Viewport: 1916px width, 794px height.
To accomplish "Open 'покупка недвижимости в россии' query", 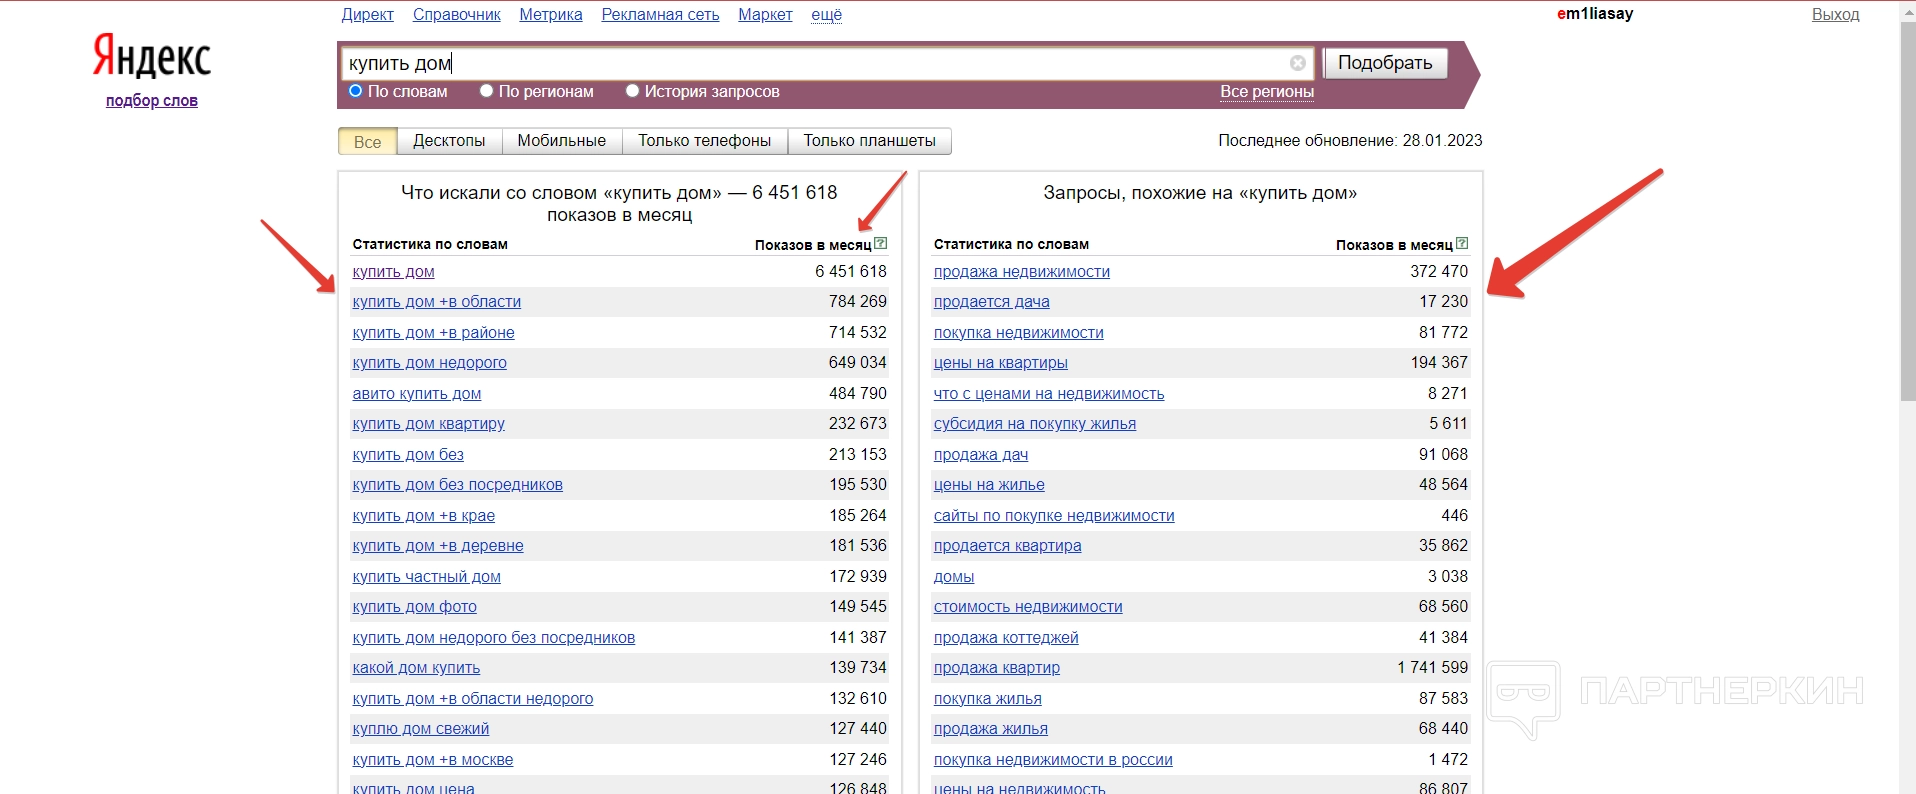I will point(1052,760).
